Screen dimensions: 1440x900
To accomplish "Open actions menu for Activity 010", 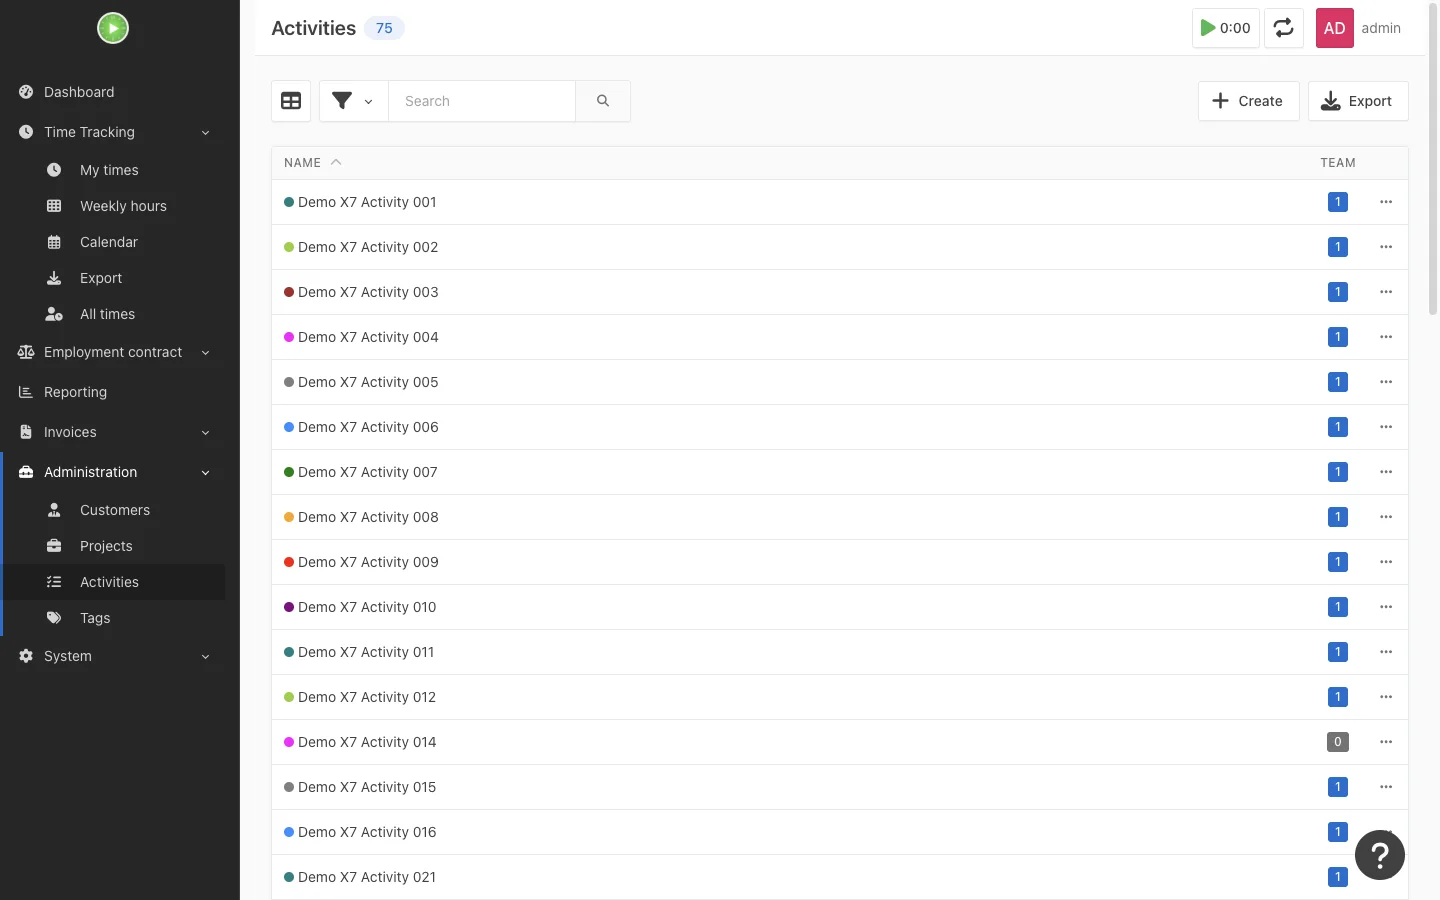I will pyautogui.click(x=1386, y=607).
